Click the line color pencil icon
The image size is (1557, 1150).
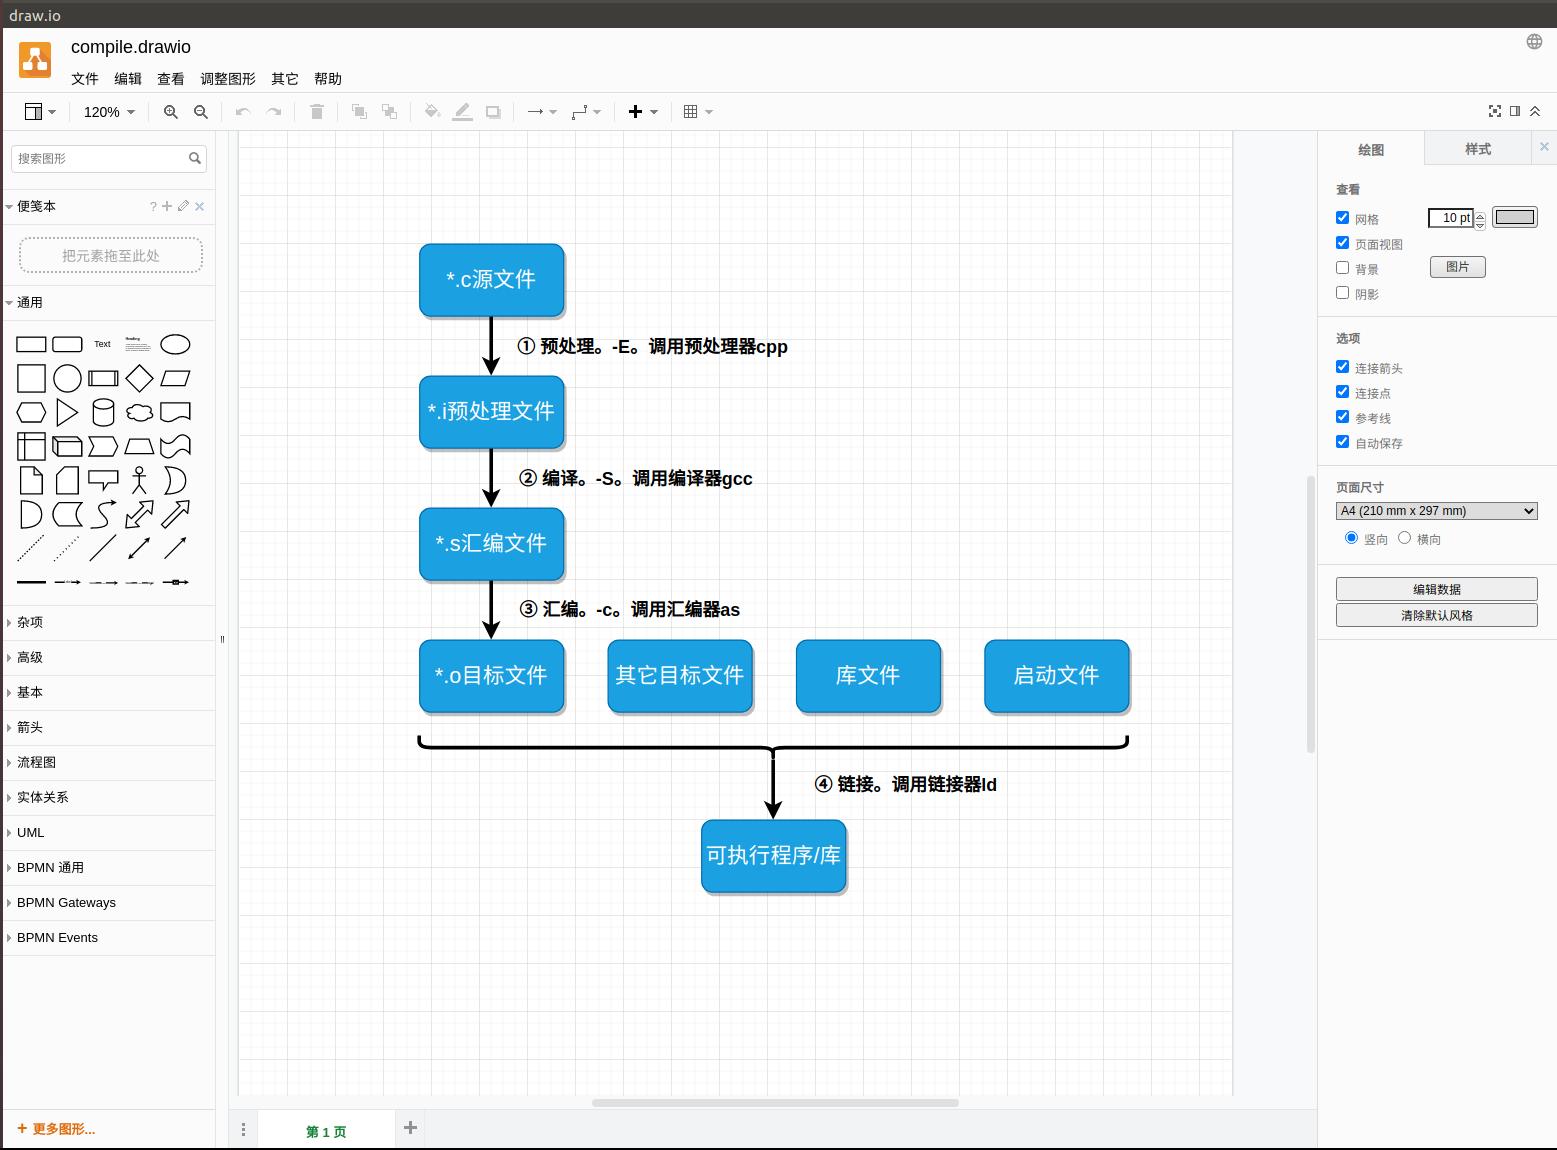click(x=462, y=112)
